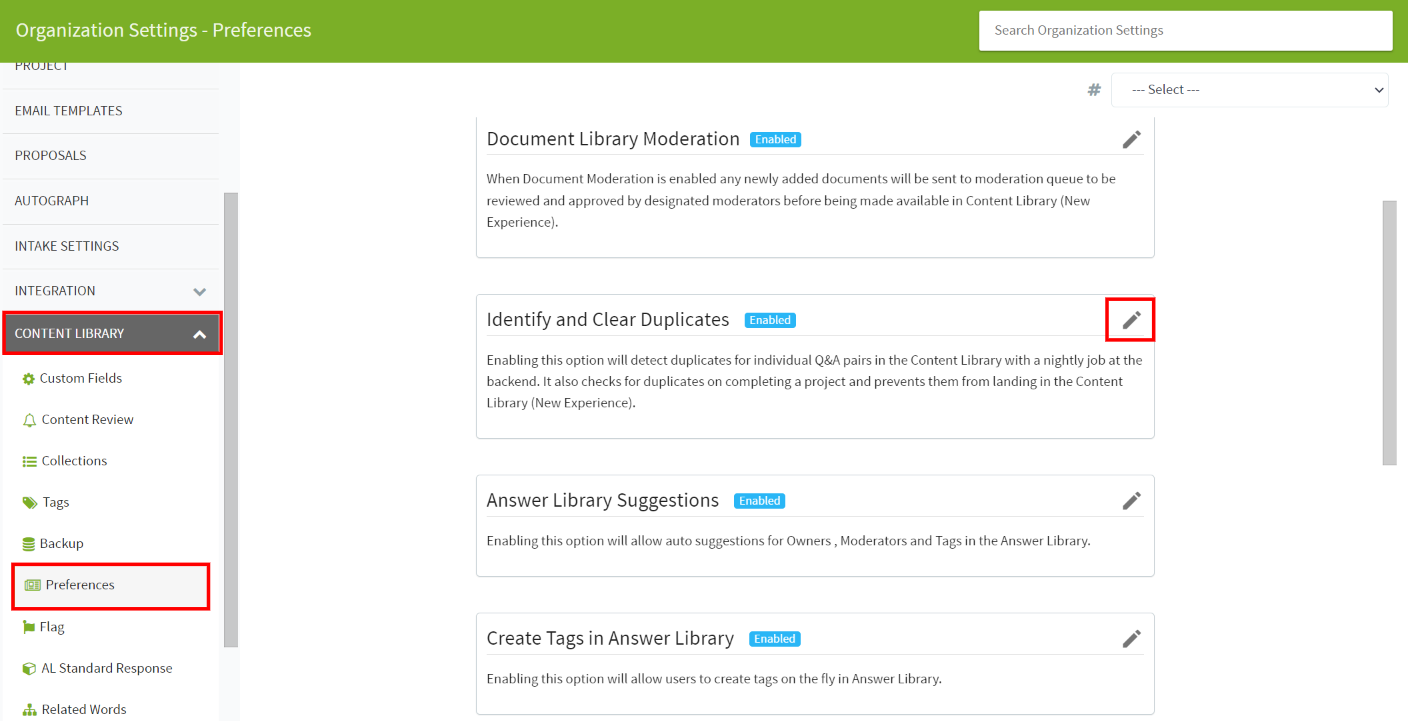
Task: Click Organization Settings - Preferences title
Action: [164, 31]
